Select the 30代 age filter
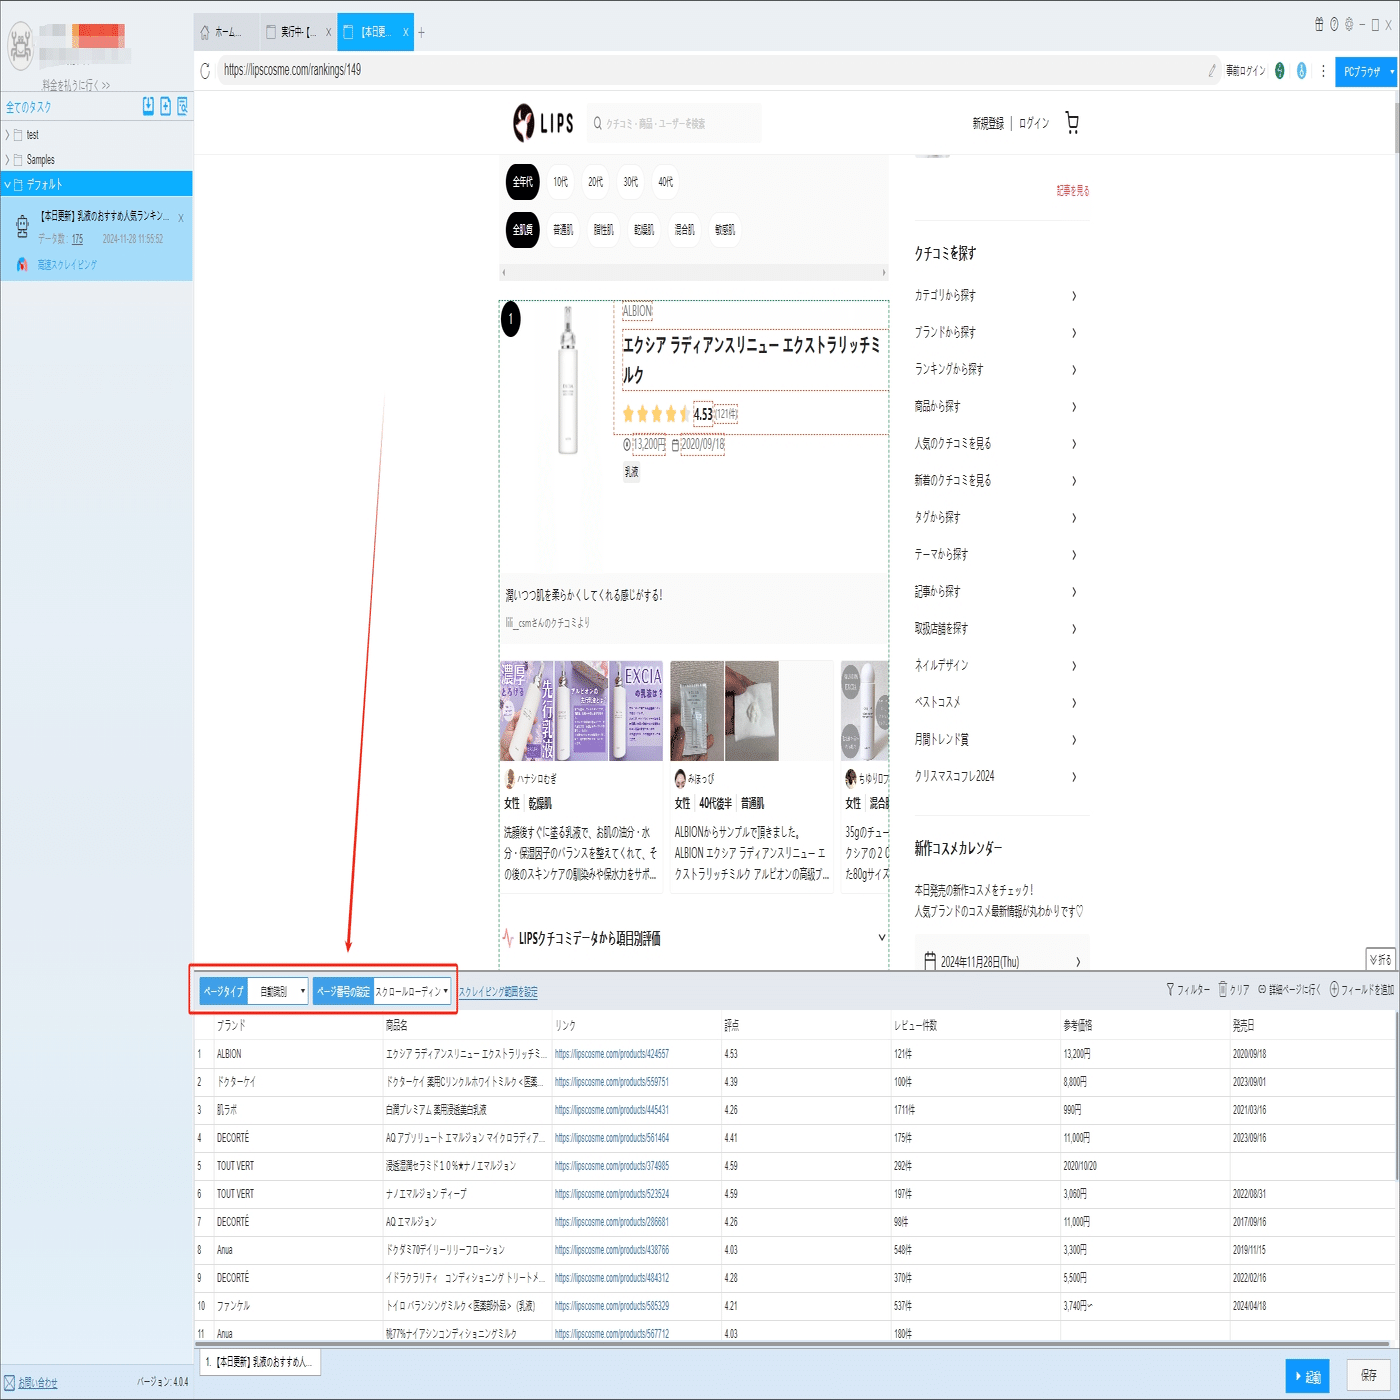This screenshot has width=1400, height=1400. click(631, 182)
